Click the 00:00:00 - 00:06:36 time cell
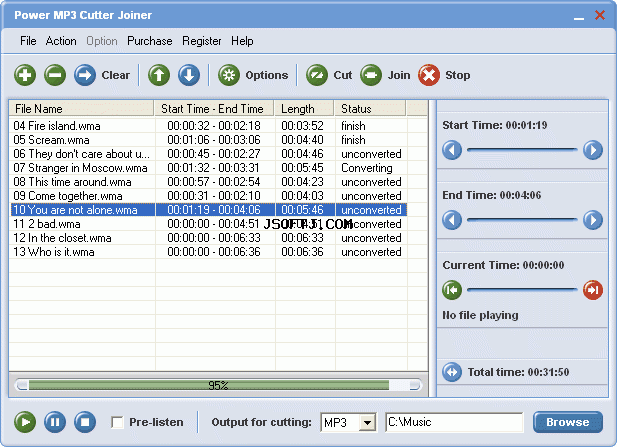 [x=214, y=252]
